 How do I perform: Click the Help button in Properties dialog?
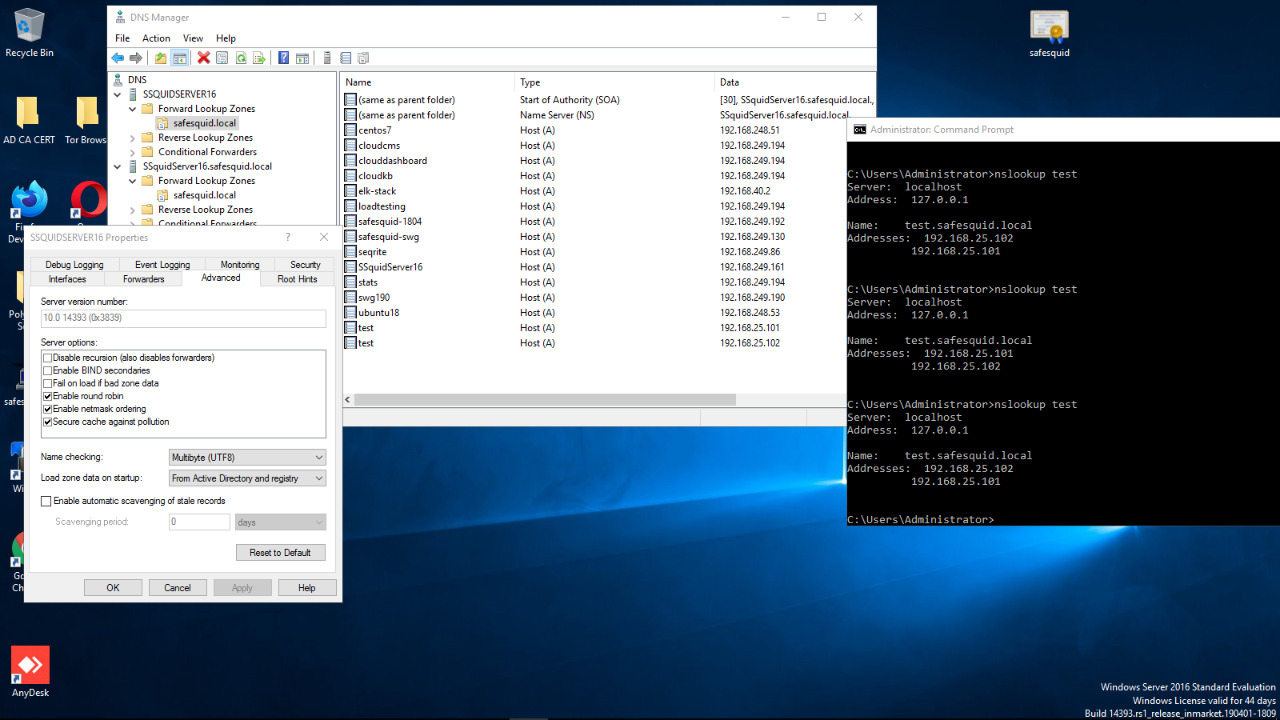306,588
